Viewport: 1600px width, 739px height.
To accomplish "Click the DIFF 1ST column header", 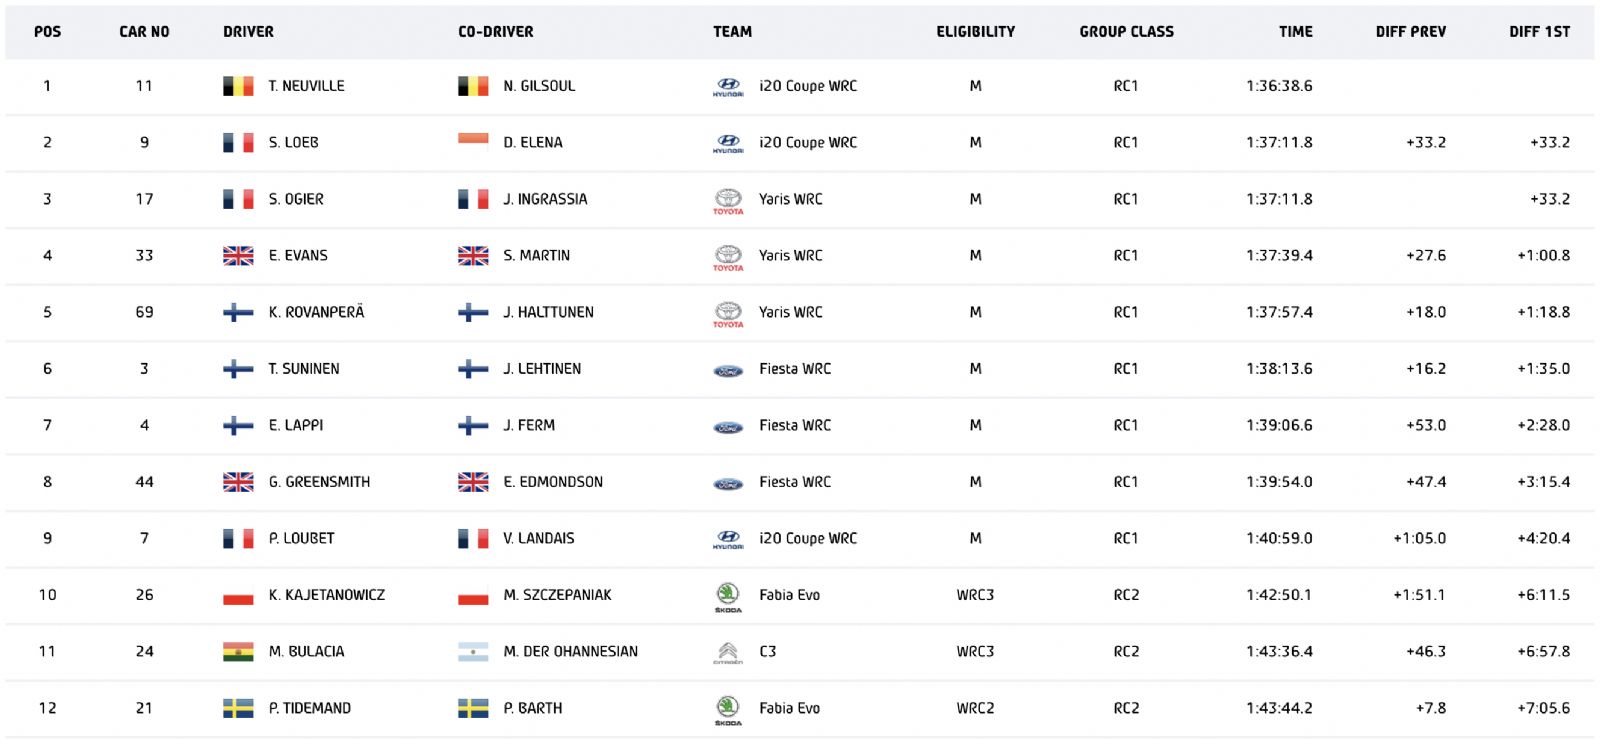I will (1539, 32).
